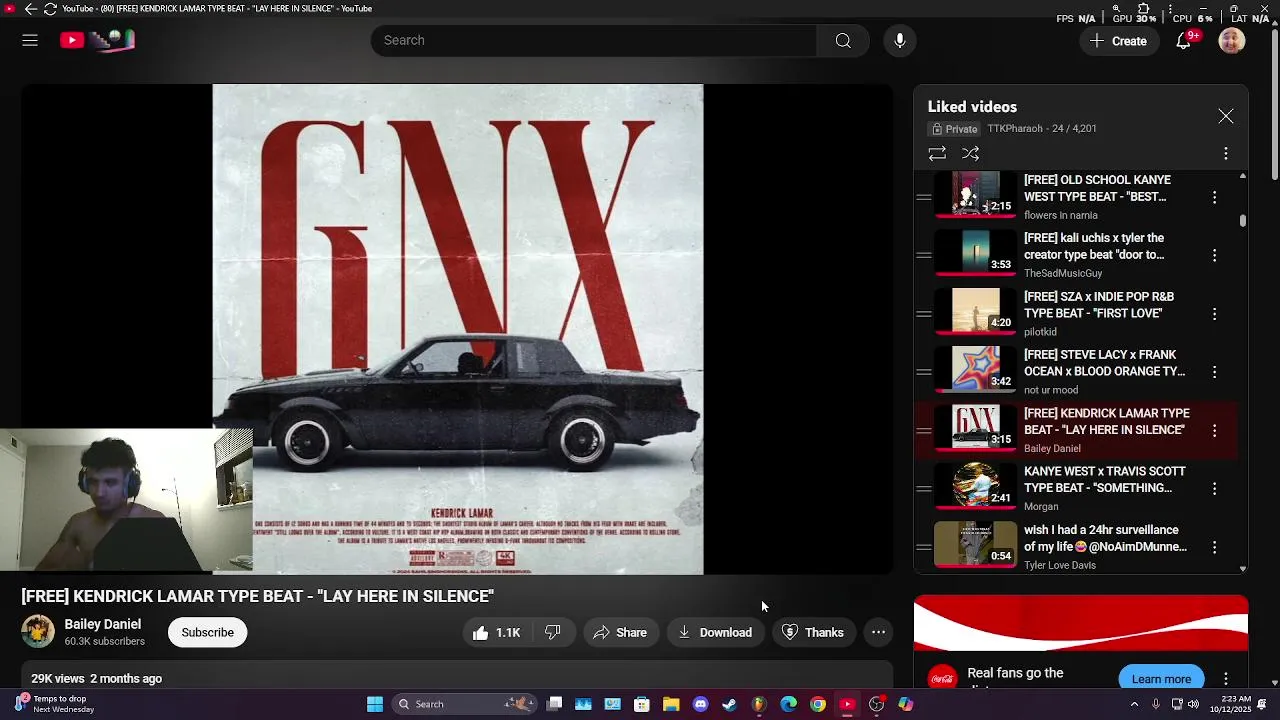Click the Private playlist privacy badge
The height and width of the screenshot is (720, 1280).
coord(955,129)
